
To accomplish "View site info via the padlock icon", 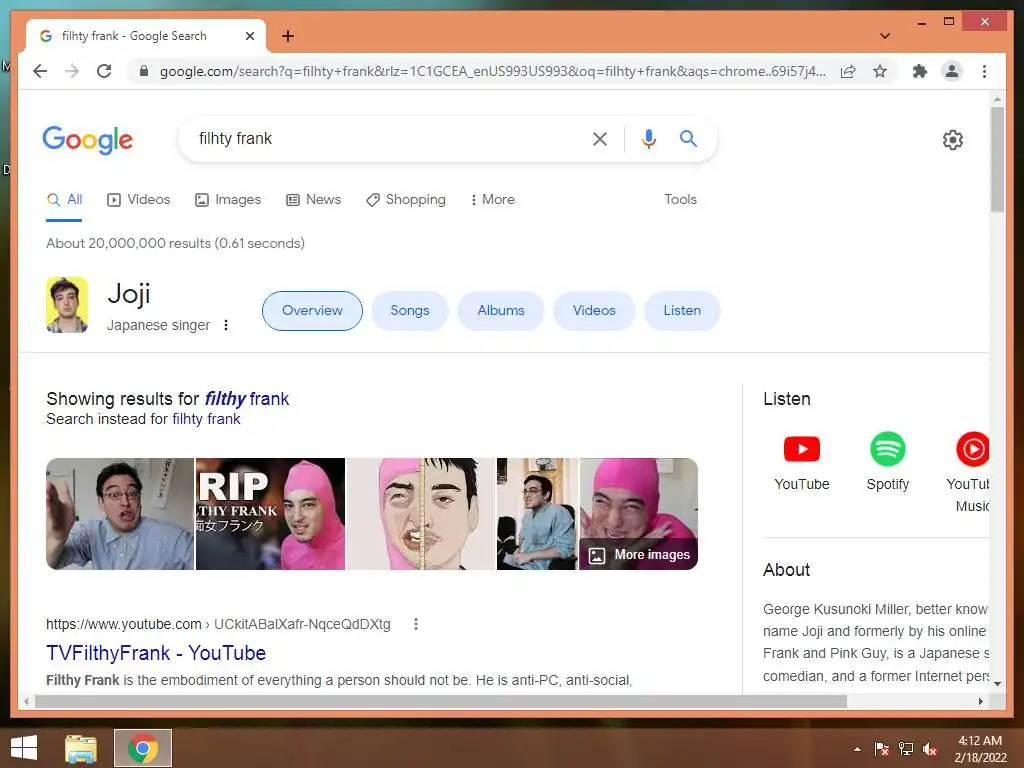I will (x=144, y=71).
